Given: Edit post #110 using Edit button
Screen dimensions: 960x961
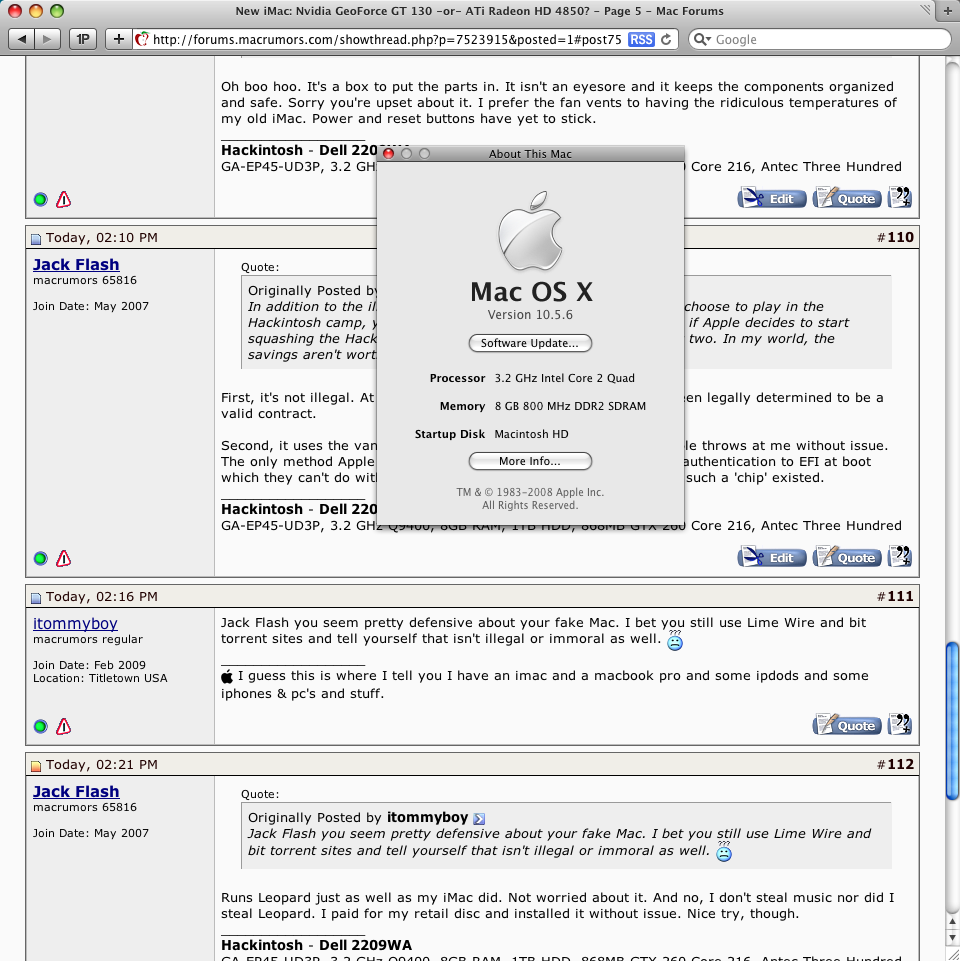Looking at the screenshot, I should [772, 558].
